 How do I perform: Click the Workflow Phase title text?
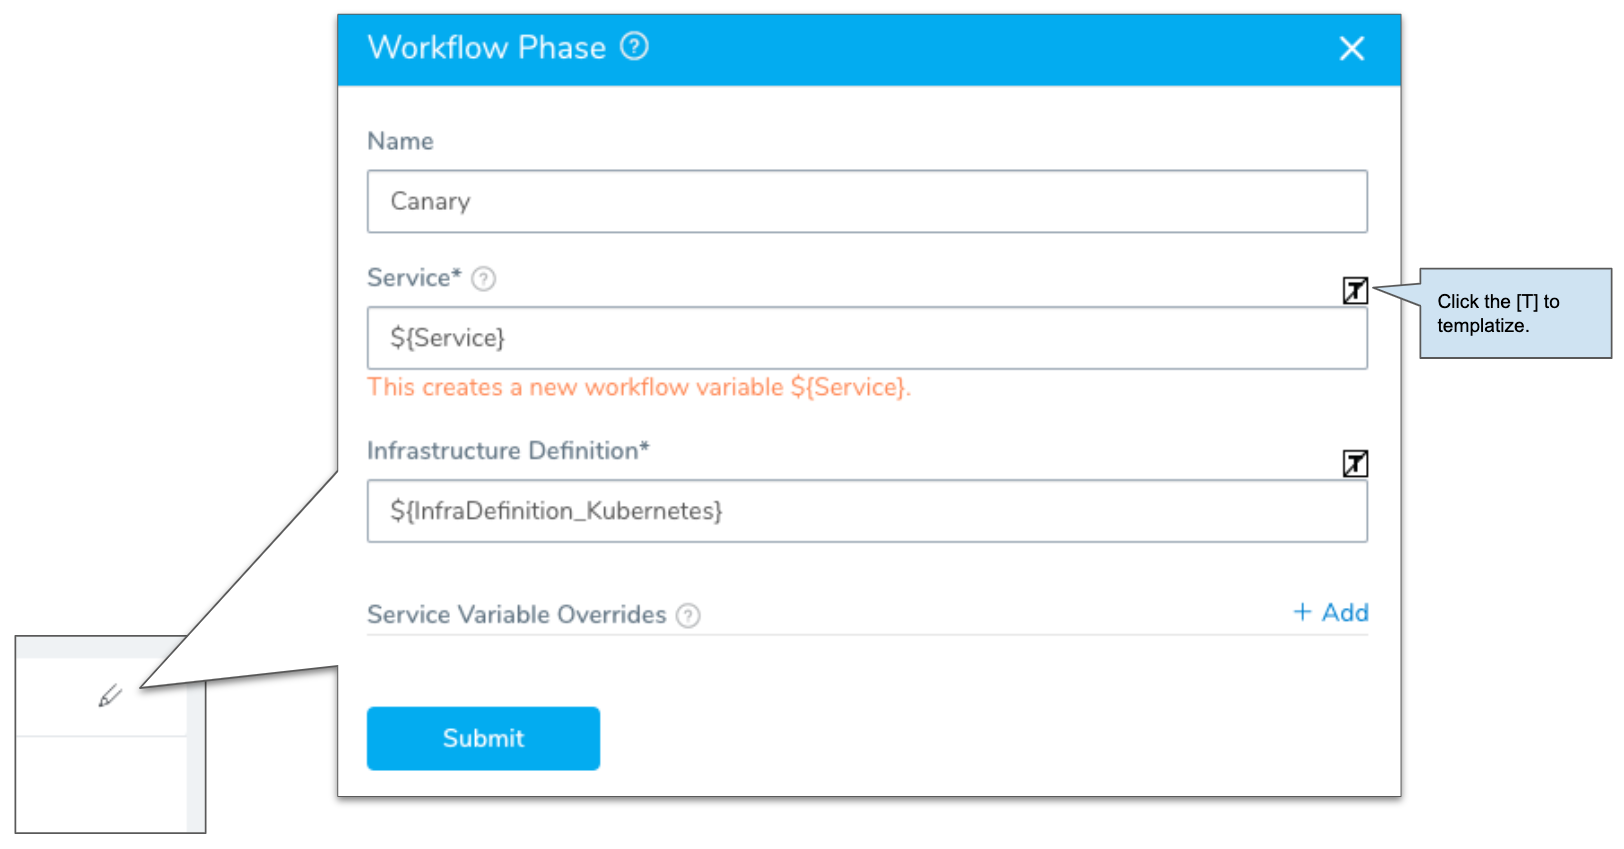tap(487, 47)
